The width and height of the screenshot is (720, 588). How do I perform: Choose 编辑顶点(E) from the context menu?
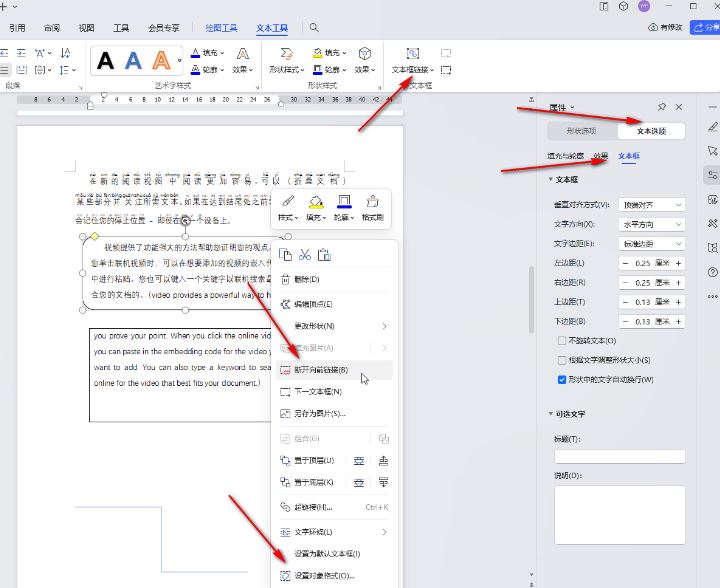click(x=334, y=304)
